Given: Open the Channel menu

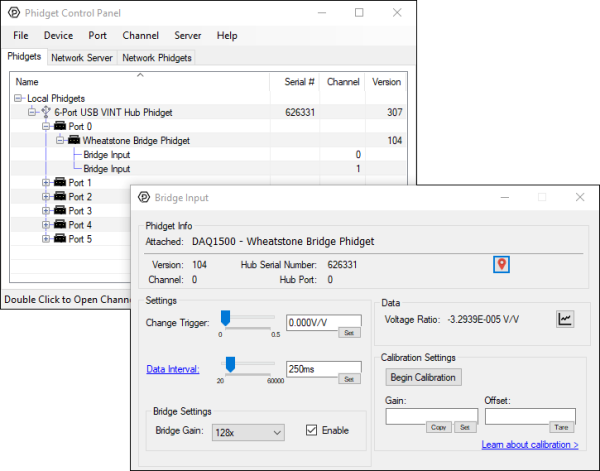Looking at the screenshot, I should 140,36.
